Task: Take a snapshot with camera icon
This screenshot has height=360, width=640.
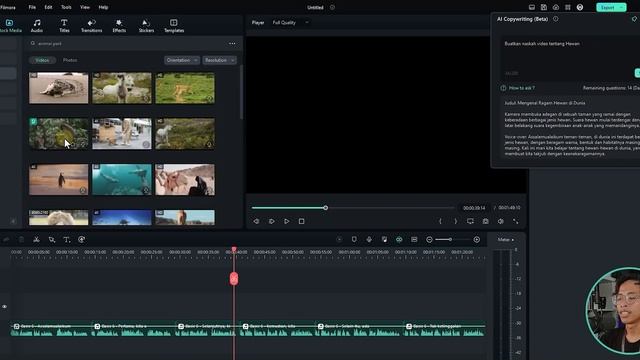Action: tap(485, 221)
